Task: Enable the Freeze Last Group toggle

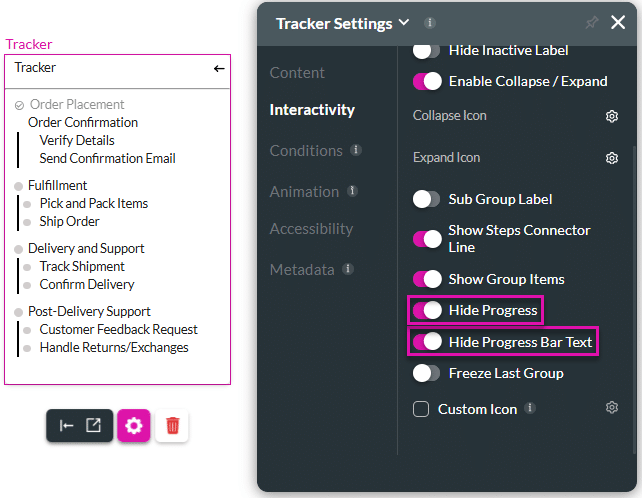Action: coord(427,373)
